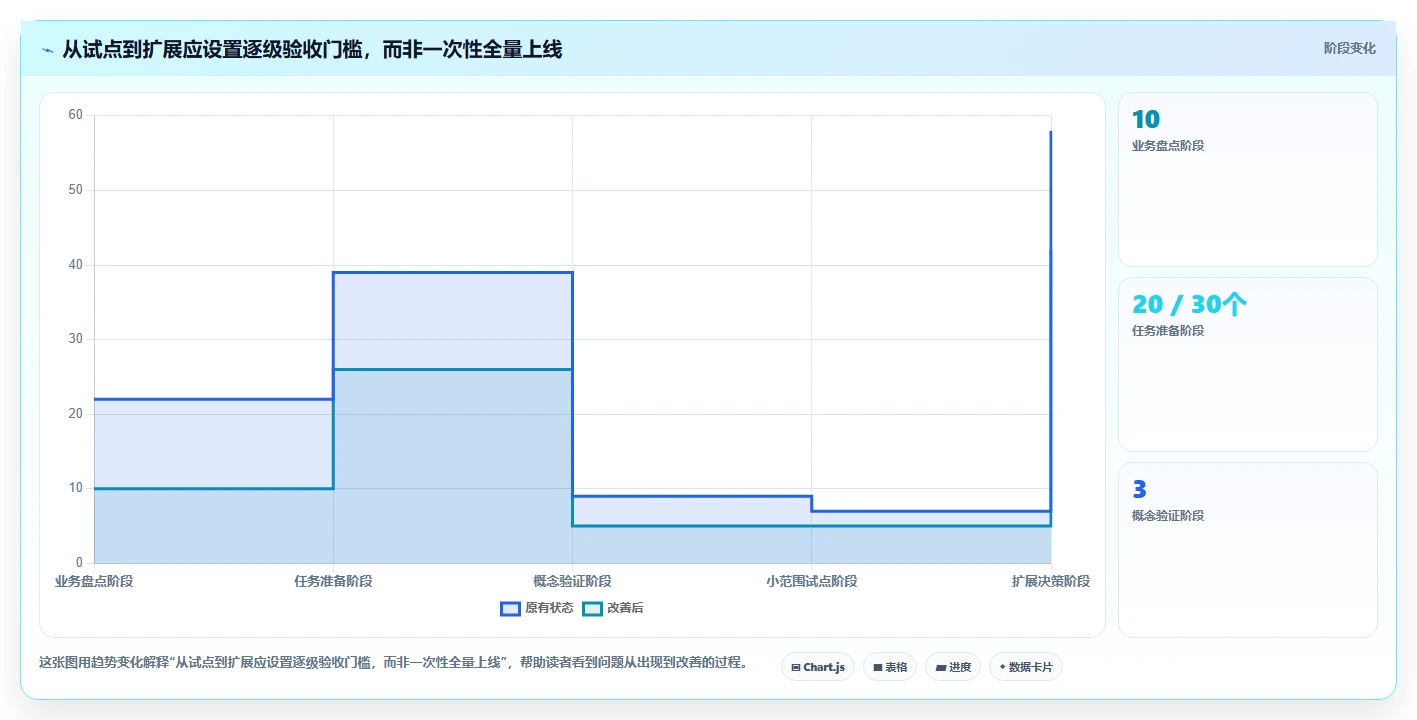Select the Chart.js chip
Screen dimensions: 1417x720
pyautogui.click(x=818, y=667)
